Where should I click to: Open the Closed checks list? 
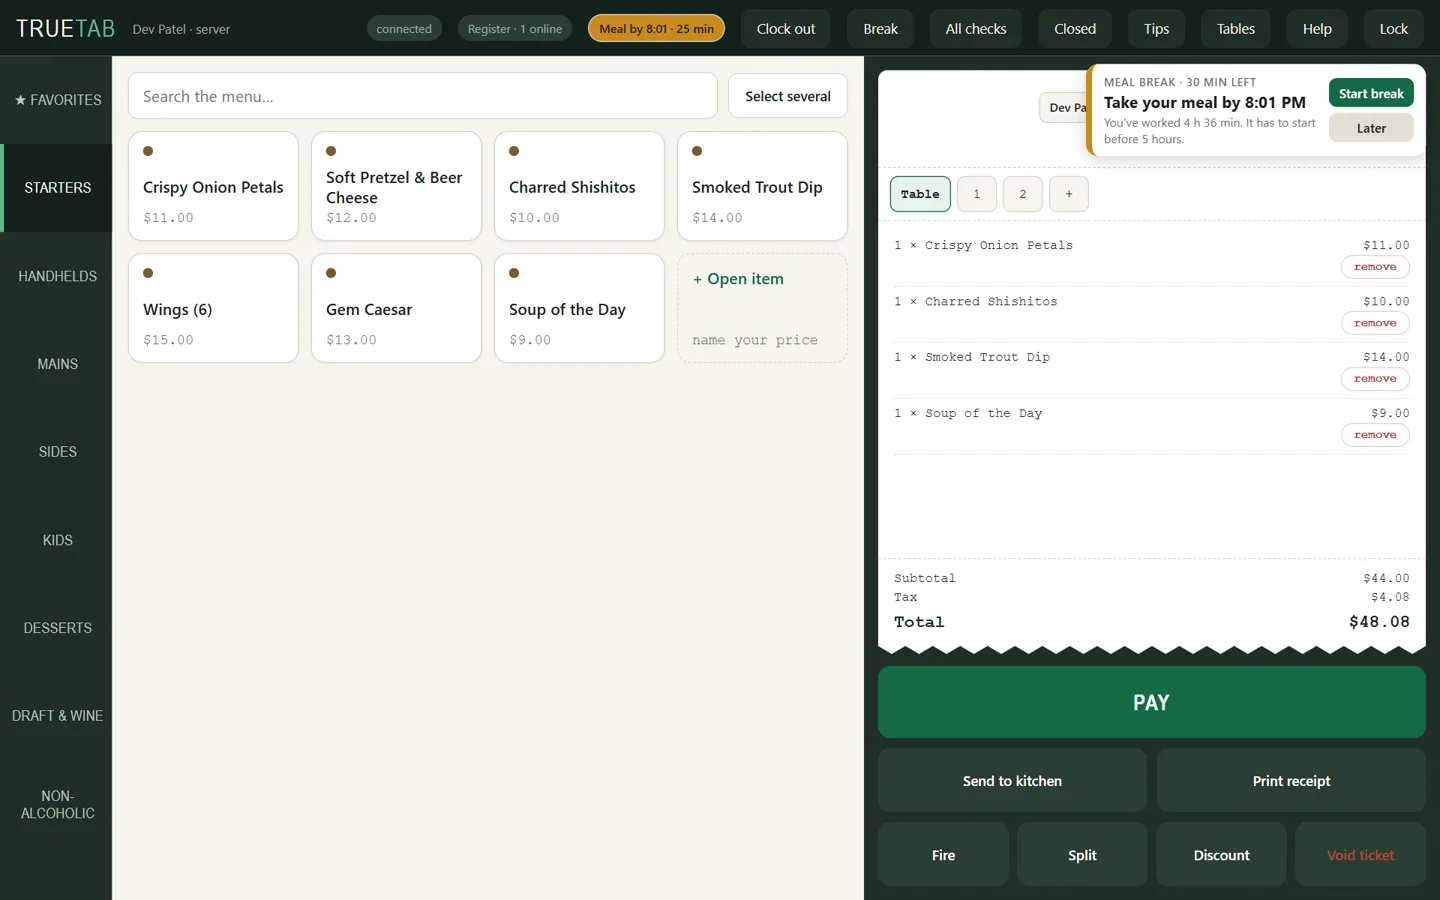pyautogui.click(x=1075, y=29)
